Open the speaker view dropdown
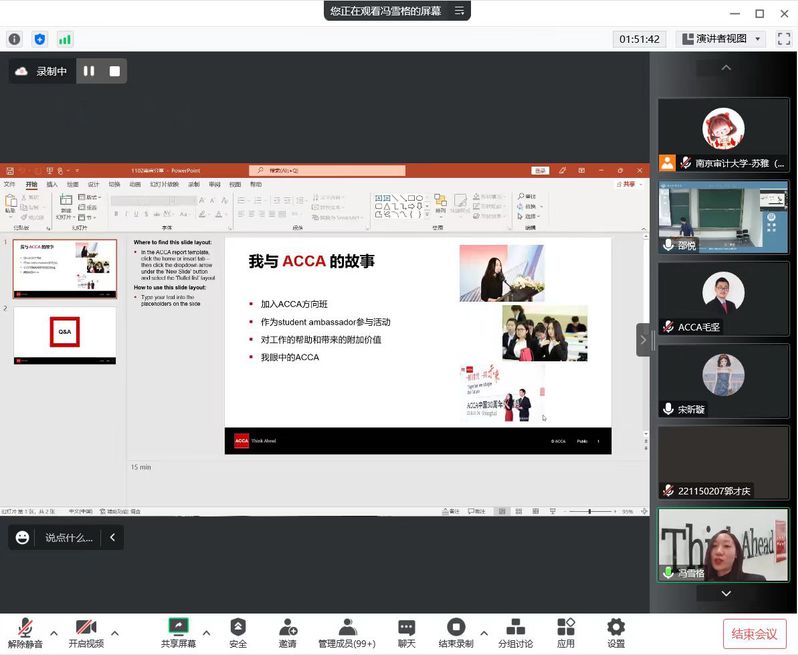798x655 pixels. (720, 39)
